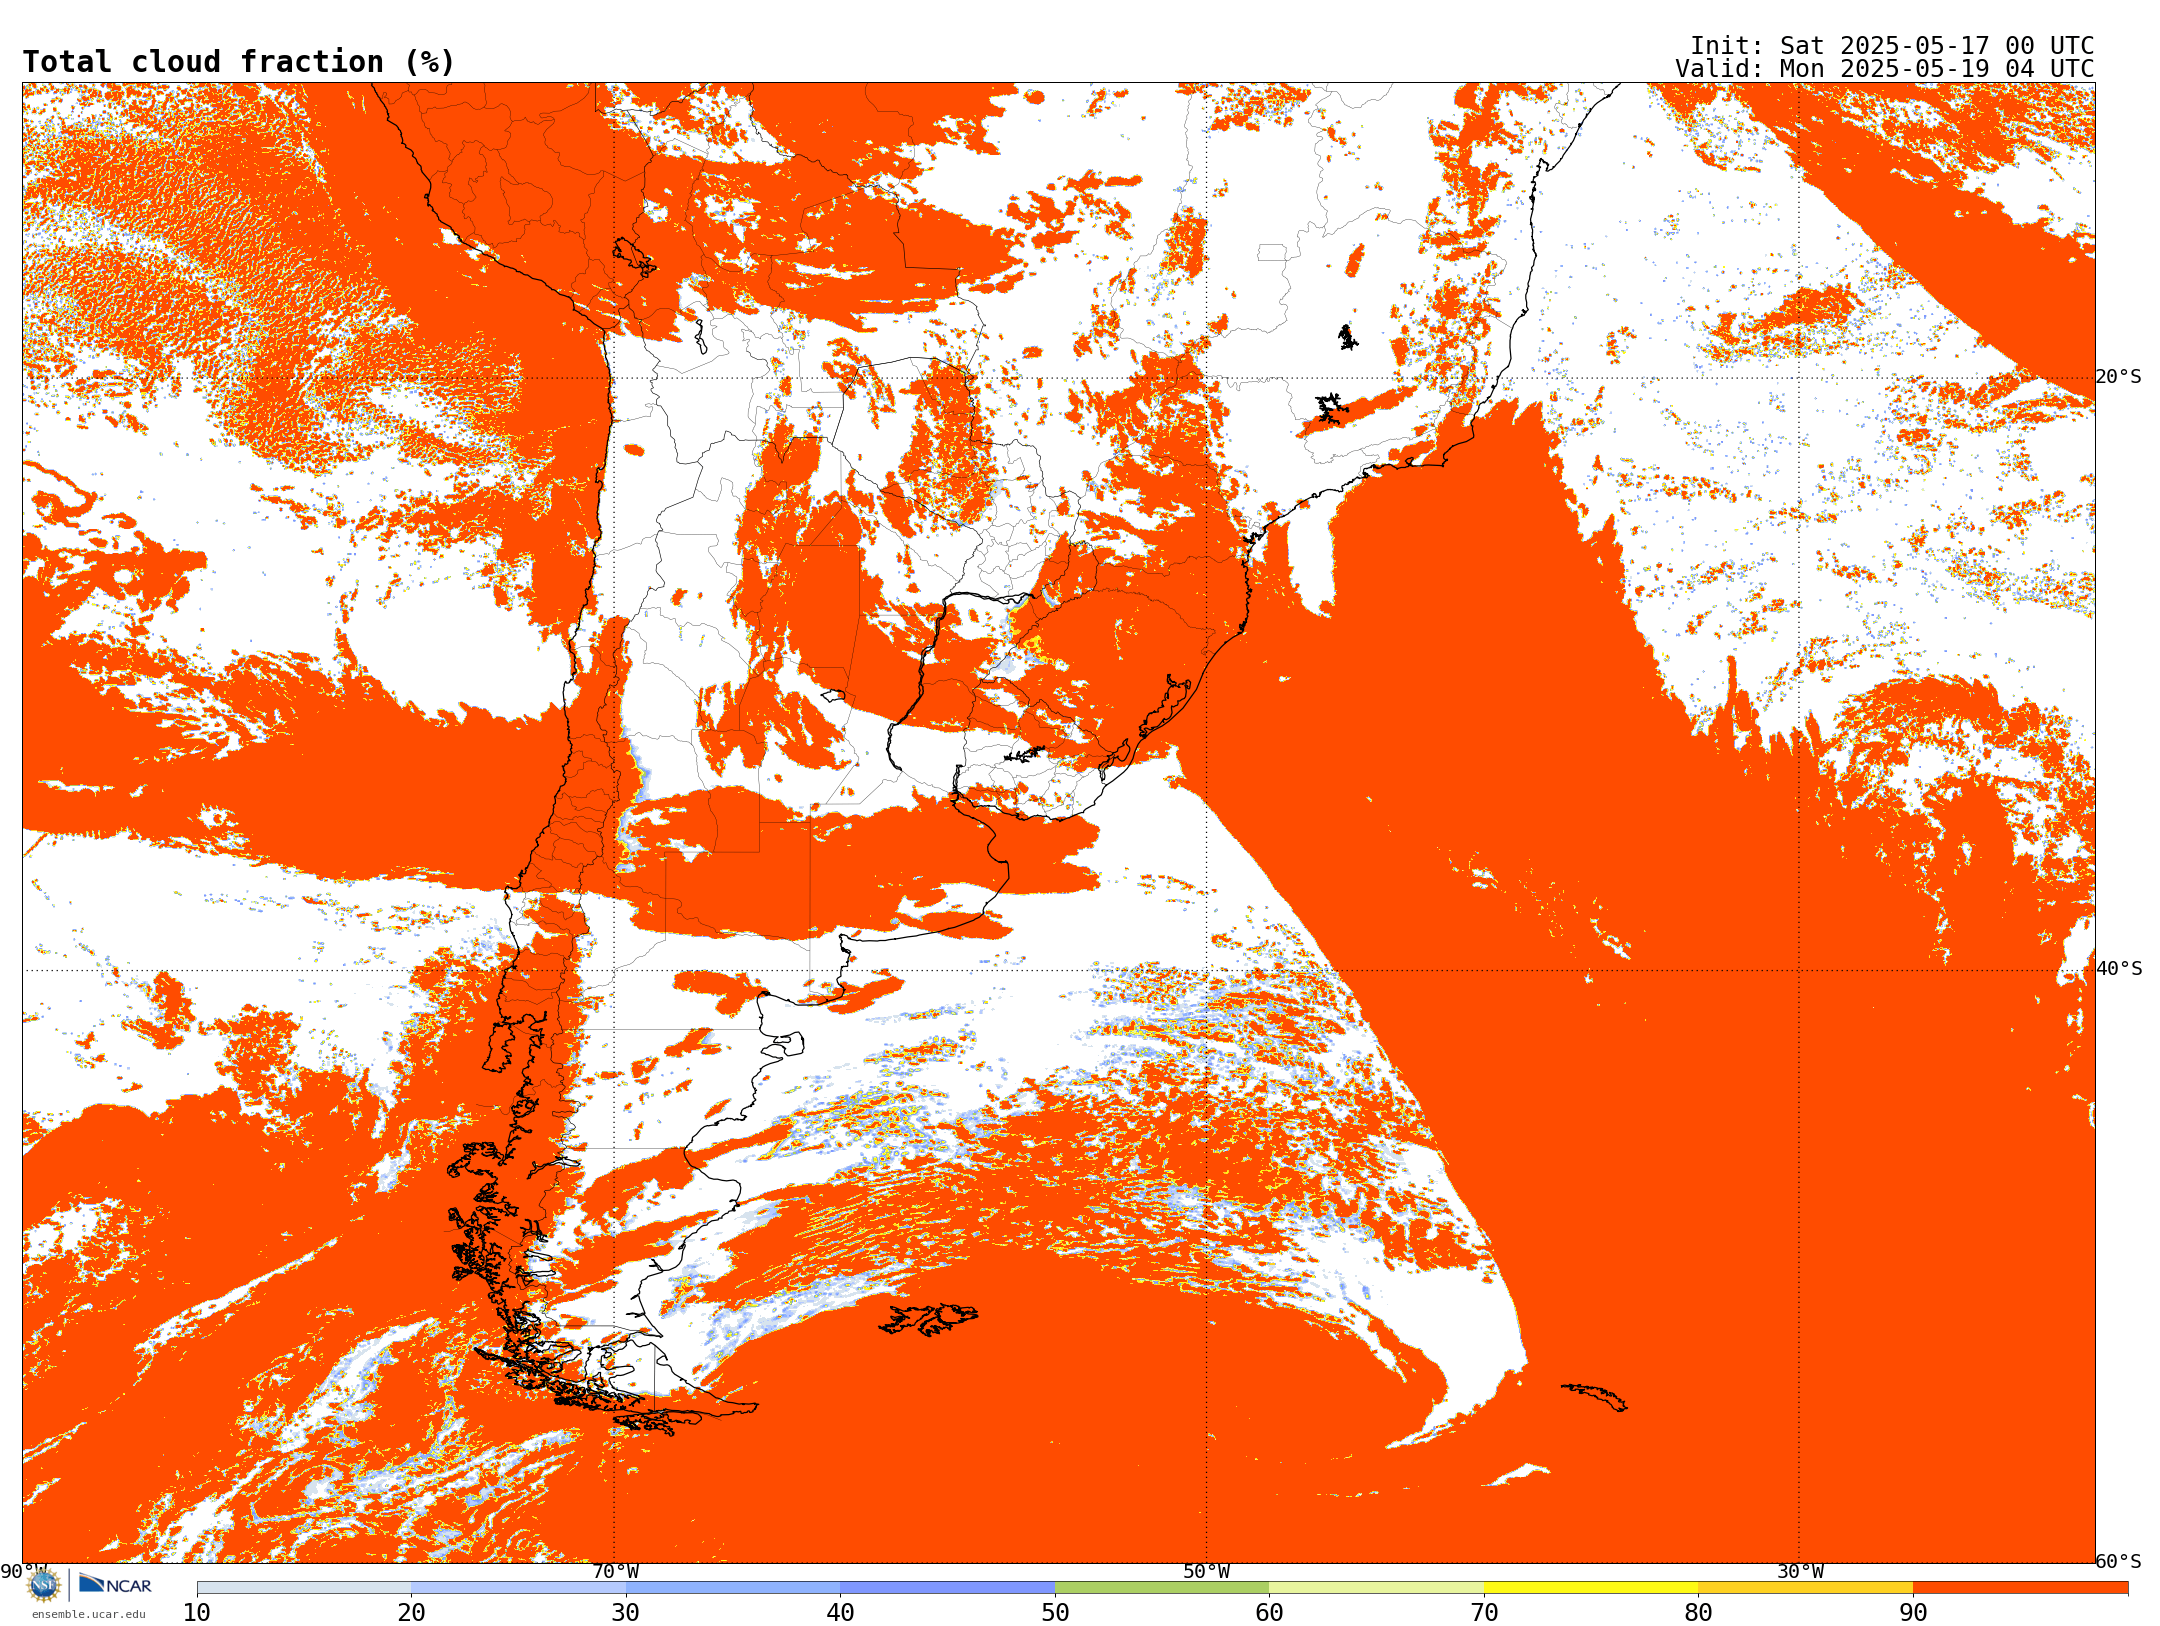Click the South Georgia island outline
The height and width of the screenshot is (1626, 2160).
(x=1594, y=1397)
